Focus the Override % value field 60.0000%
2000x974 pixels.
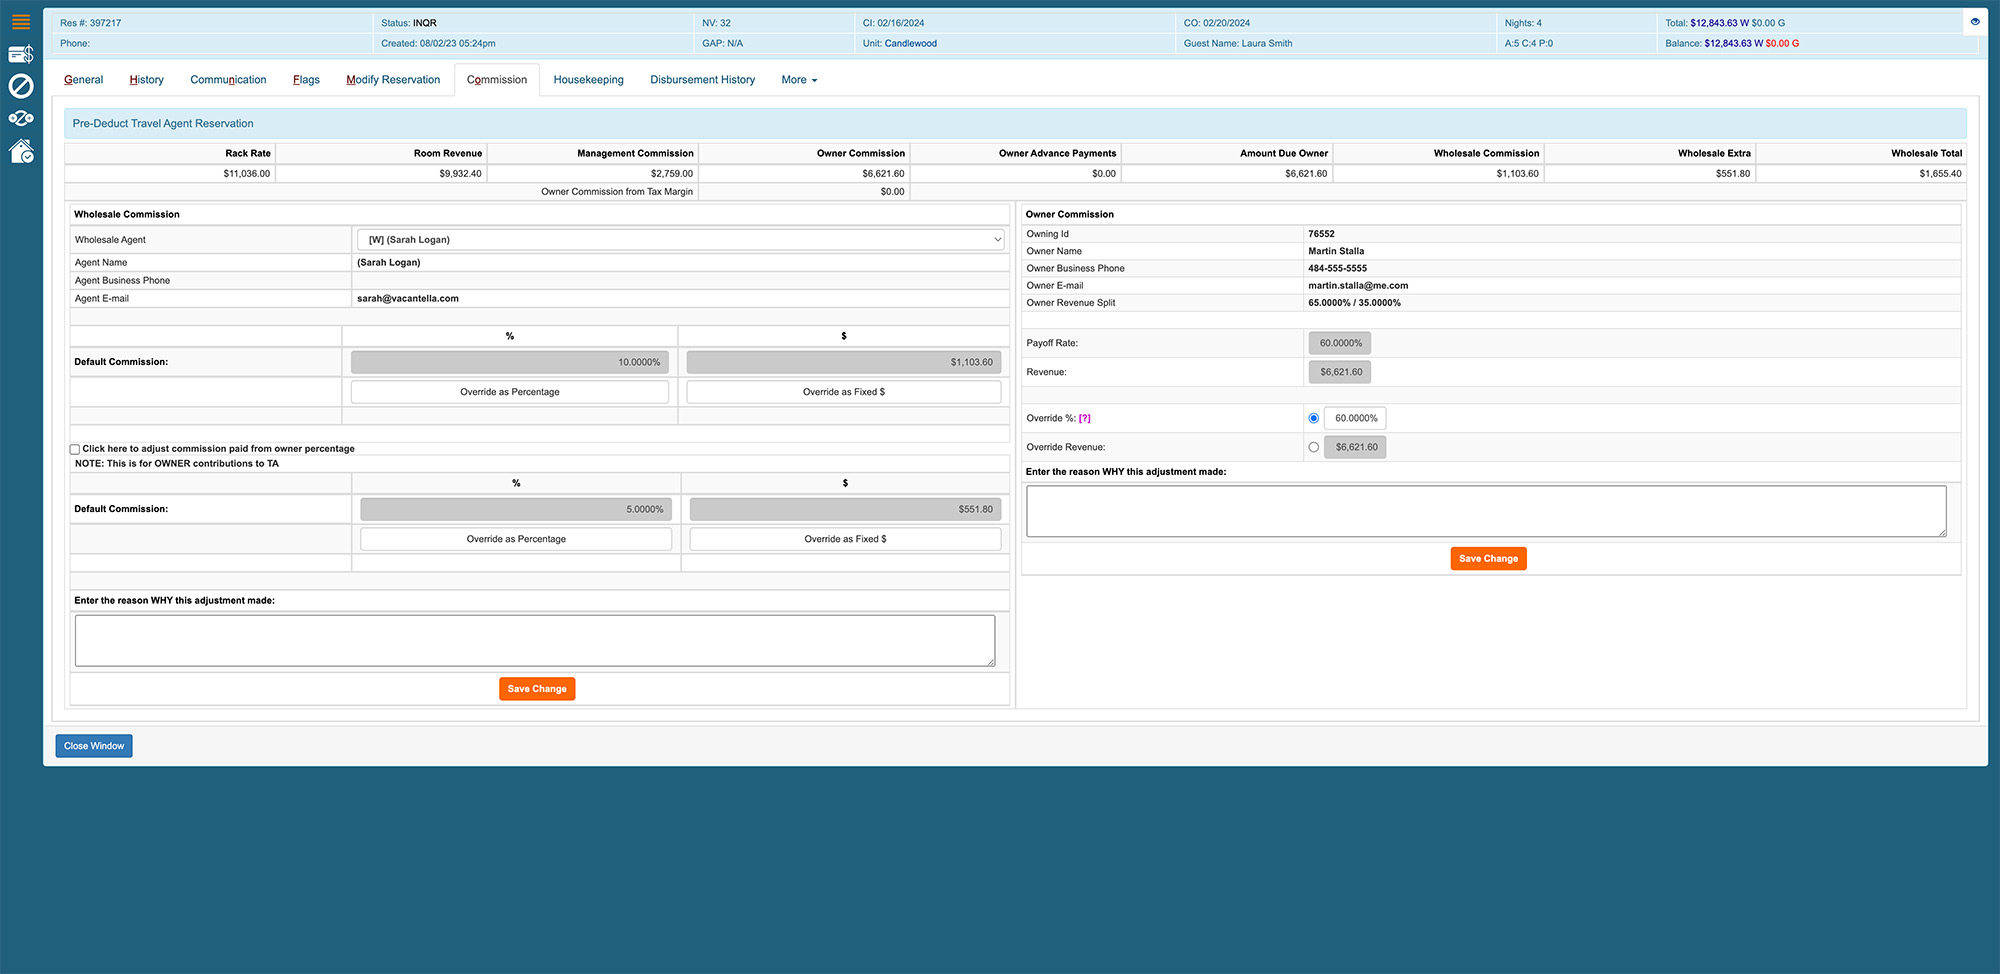pos(1355,418)
